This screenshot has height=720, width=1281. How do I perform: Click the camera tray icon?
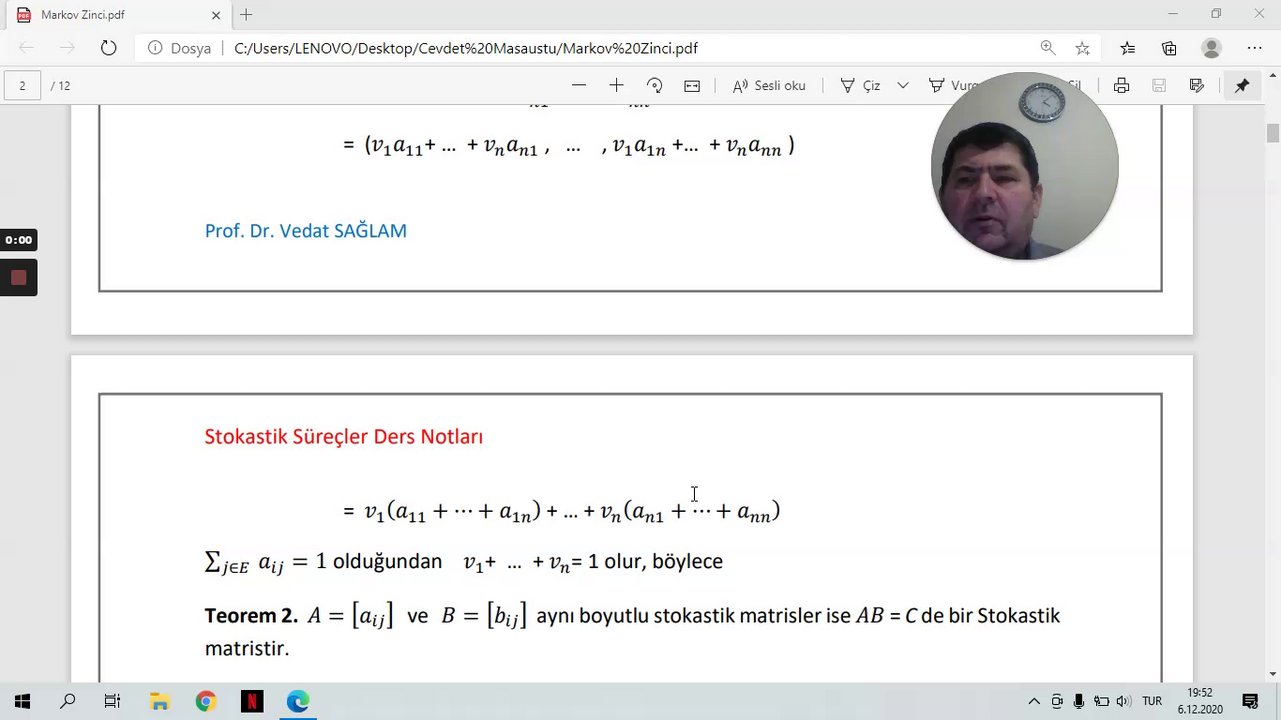1057,701
